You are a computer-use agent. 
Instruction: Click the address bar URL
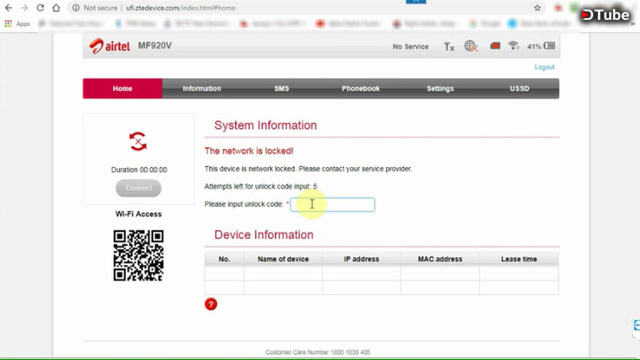[x=180, y=8]
